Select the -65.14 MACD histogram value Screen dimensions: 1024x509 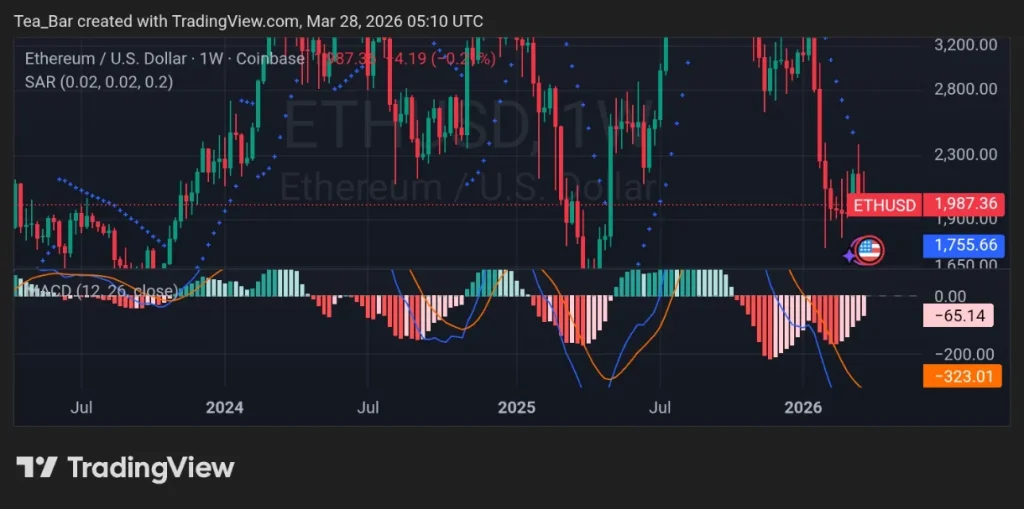coord(959,316)
